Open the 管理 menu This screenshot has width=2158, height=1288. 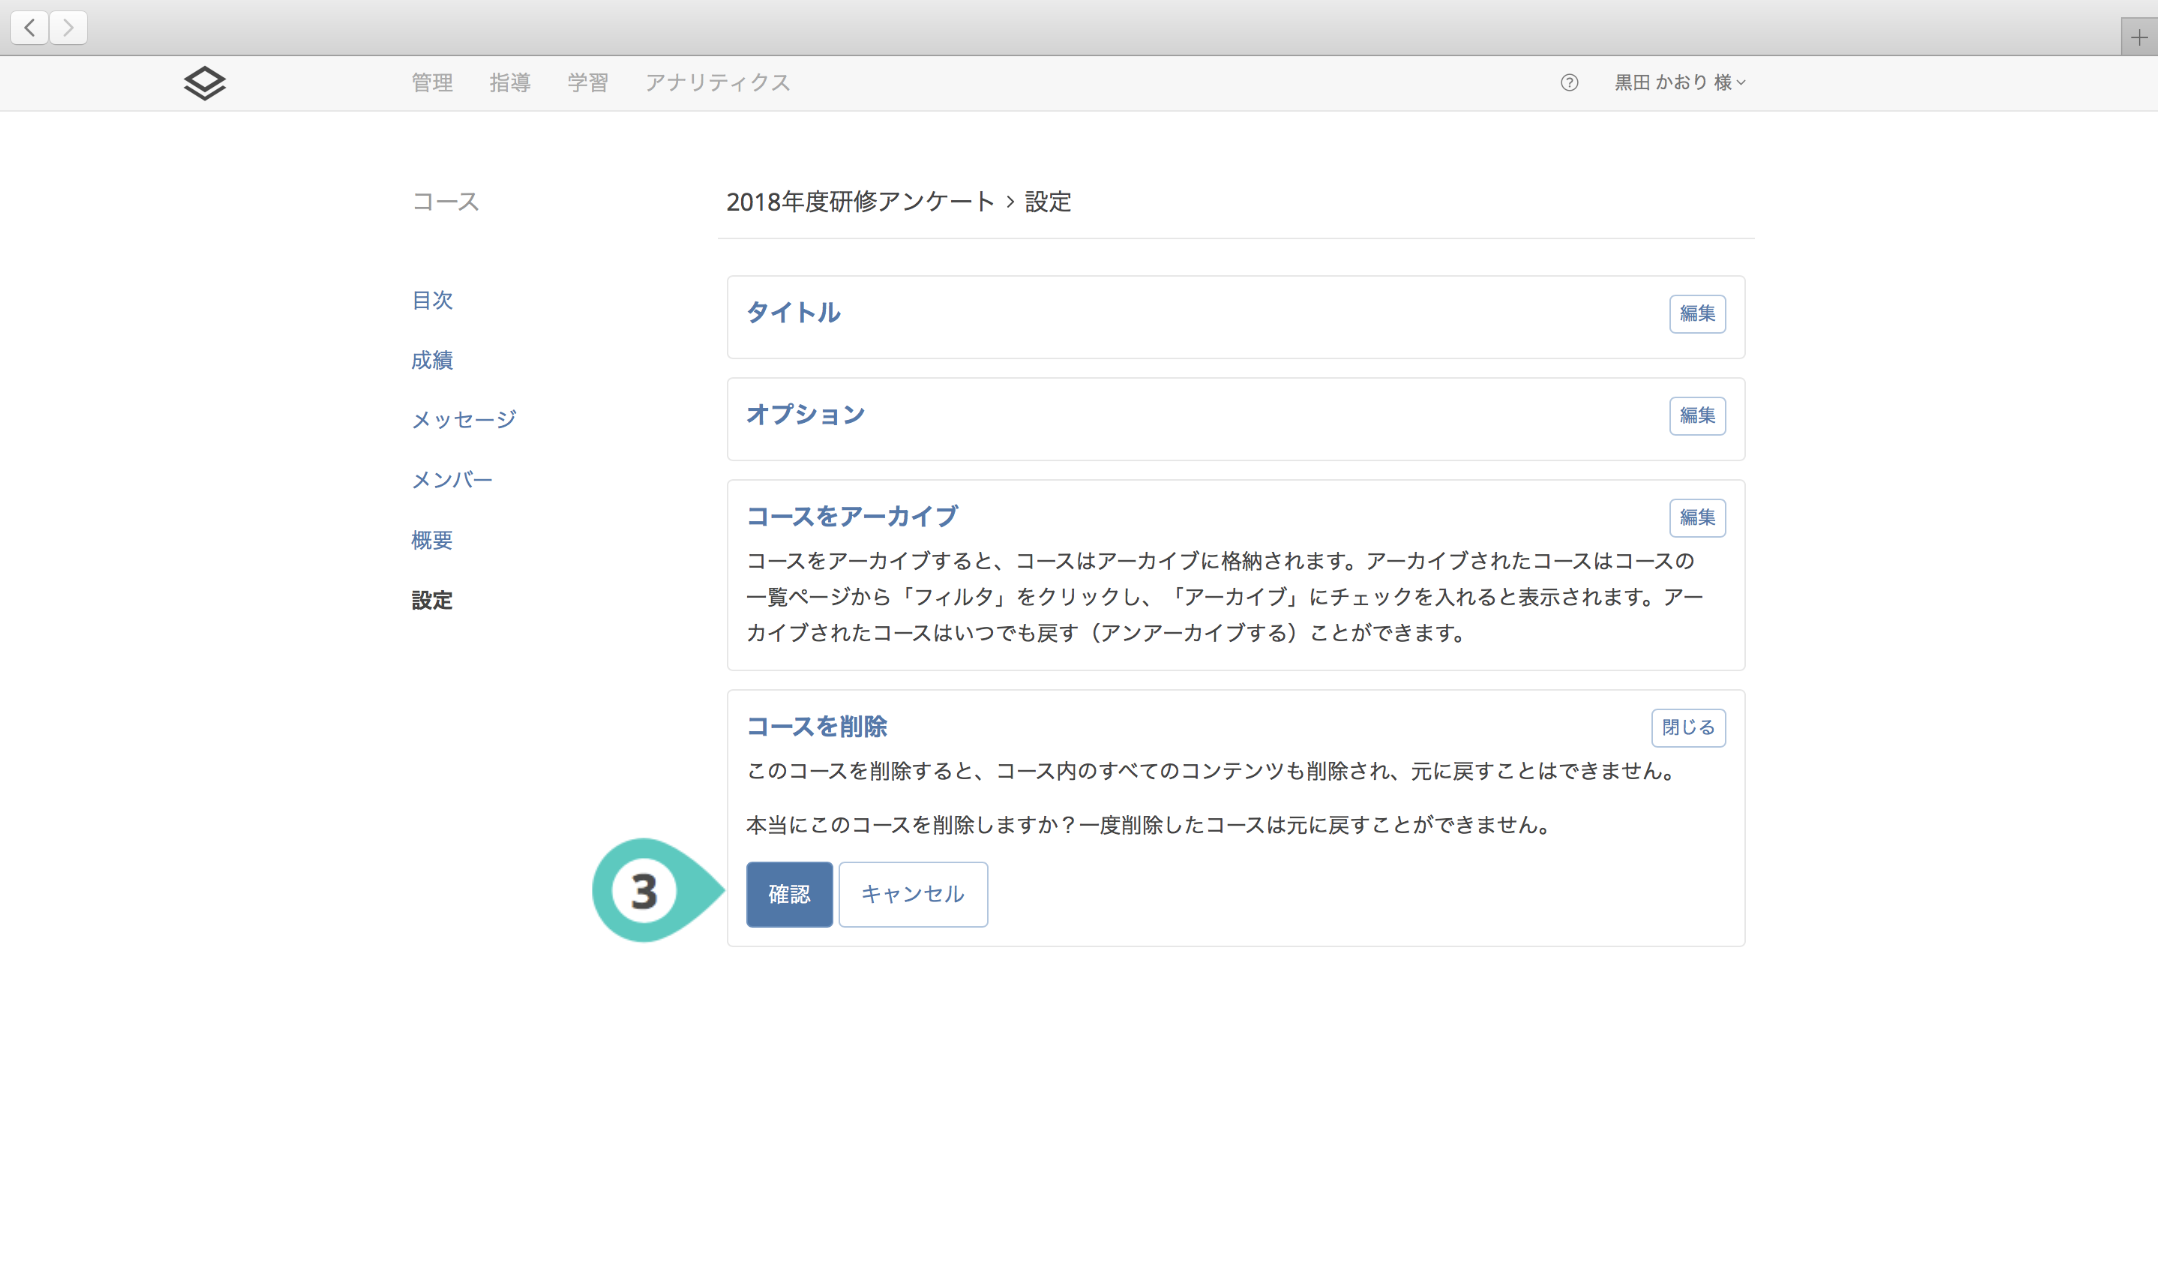pos(432,83)
